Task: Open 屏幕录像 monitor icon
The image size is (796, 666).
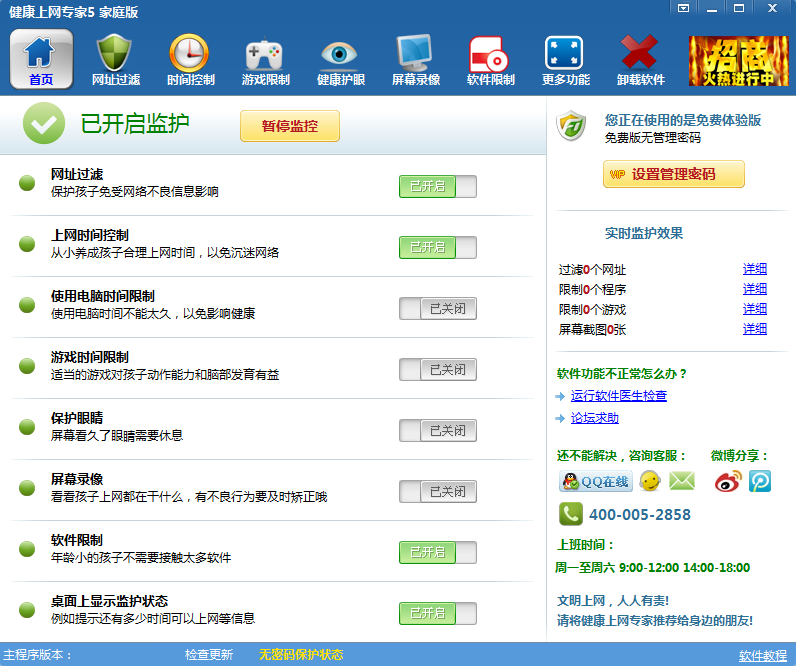Action: (416, 59)
